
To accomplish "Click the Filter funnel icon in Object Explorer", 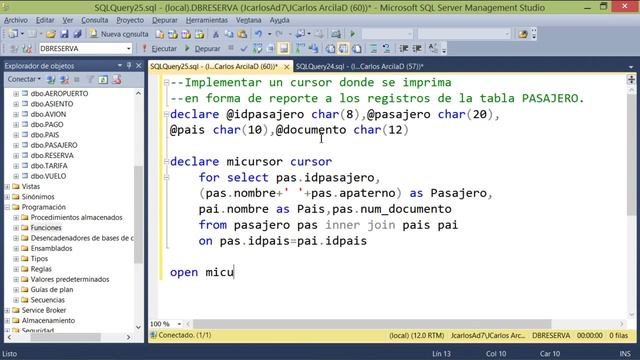I will pos(91,80).
